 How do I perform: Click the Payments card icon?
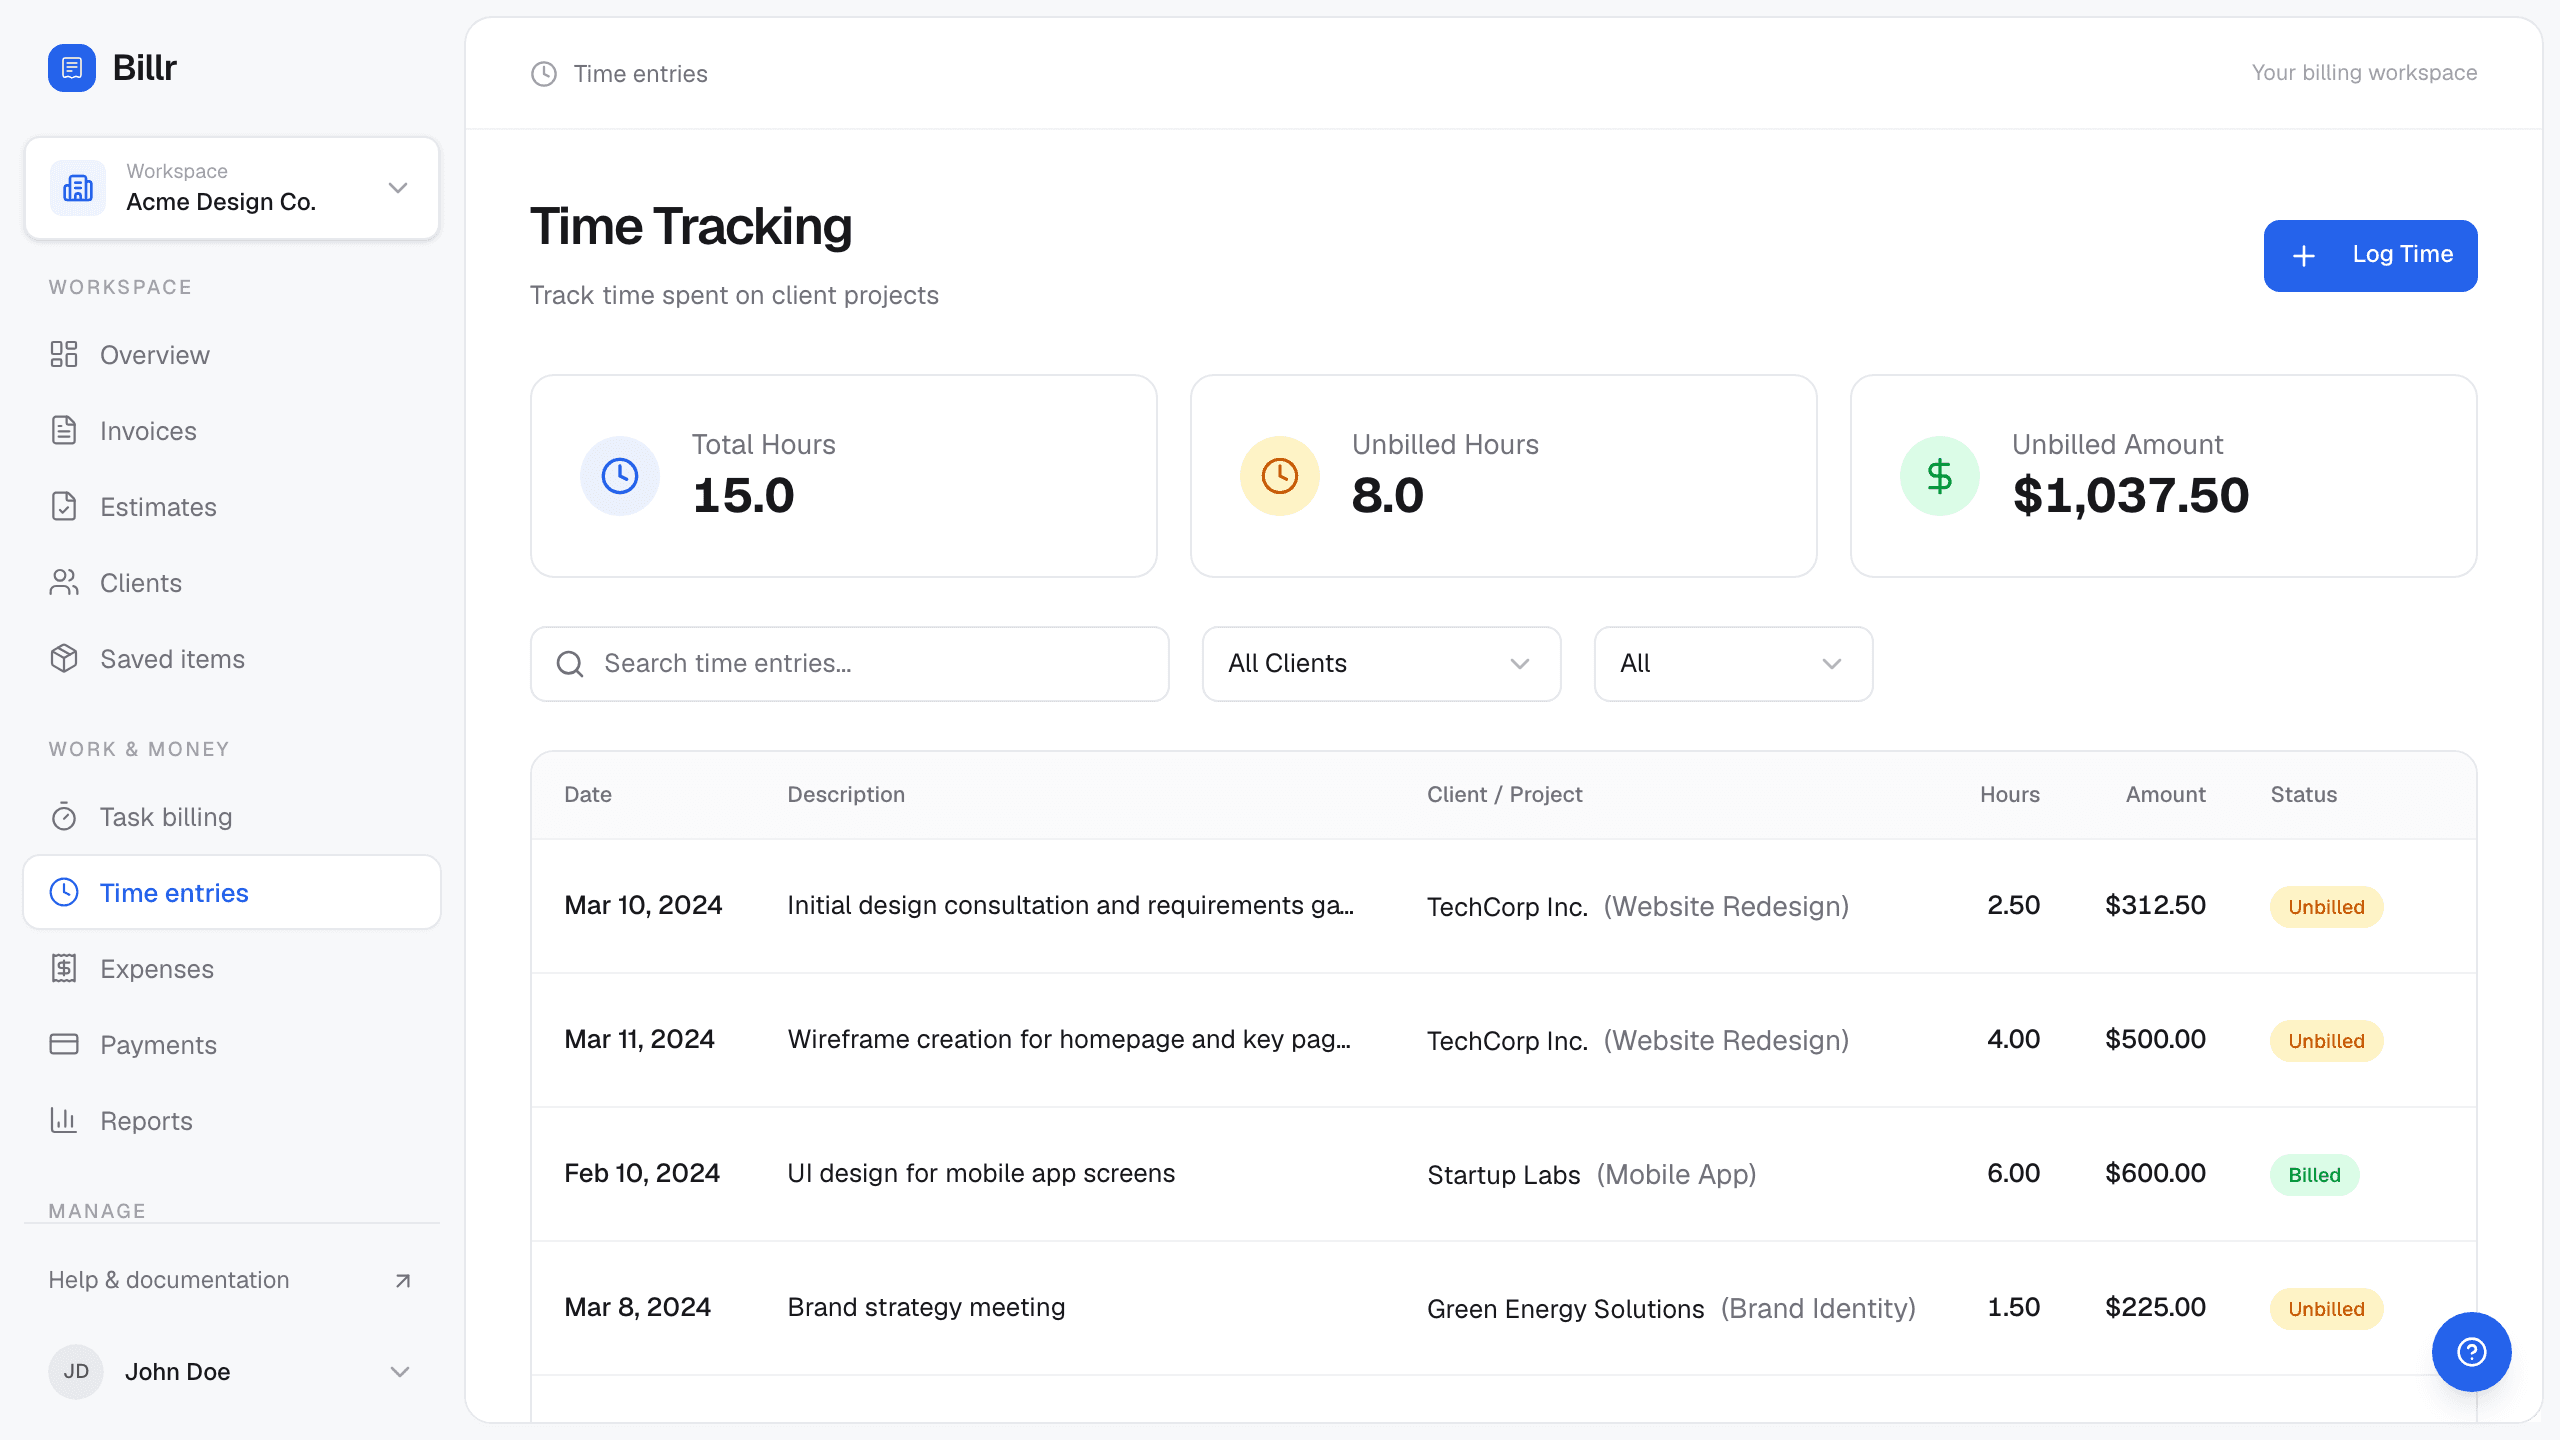(x=64, y=1044)
